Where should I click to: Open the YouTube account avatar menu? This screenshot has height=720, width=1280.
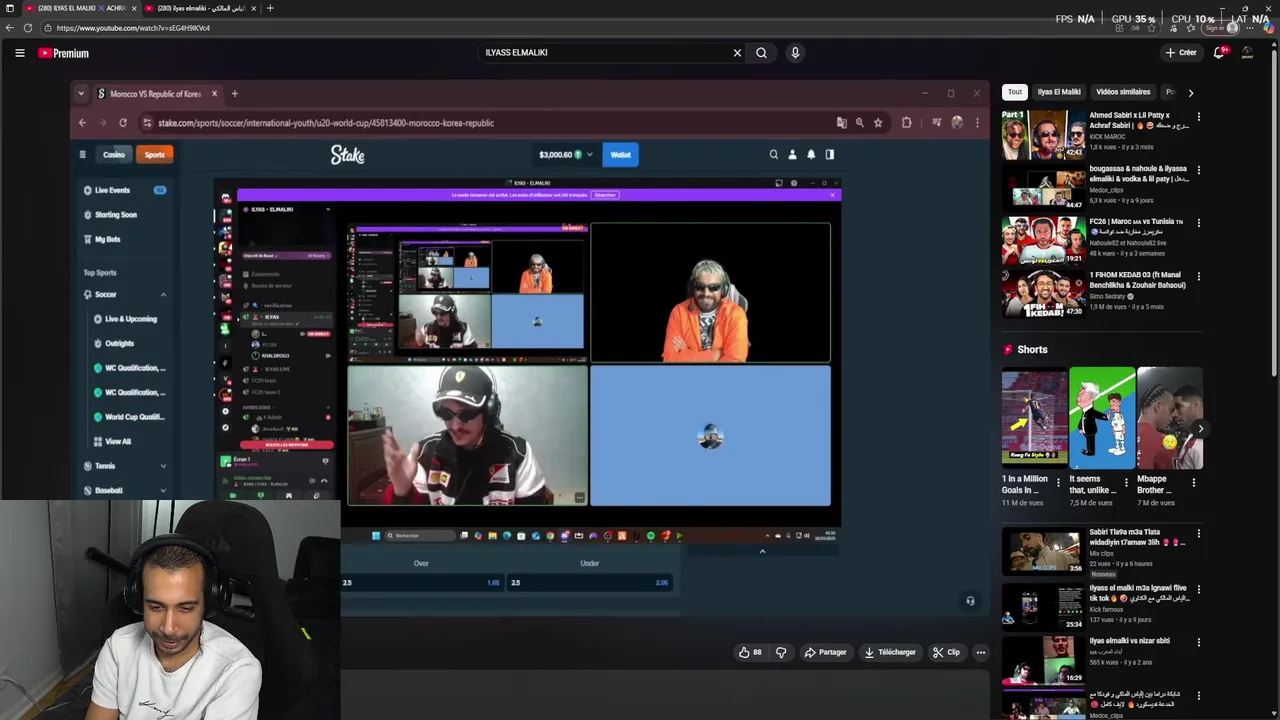pos(1247,53)
